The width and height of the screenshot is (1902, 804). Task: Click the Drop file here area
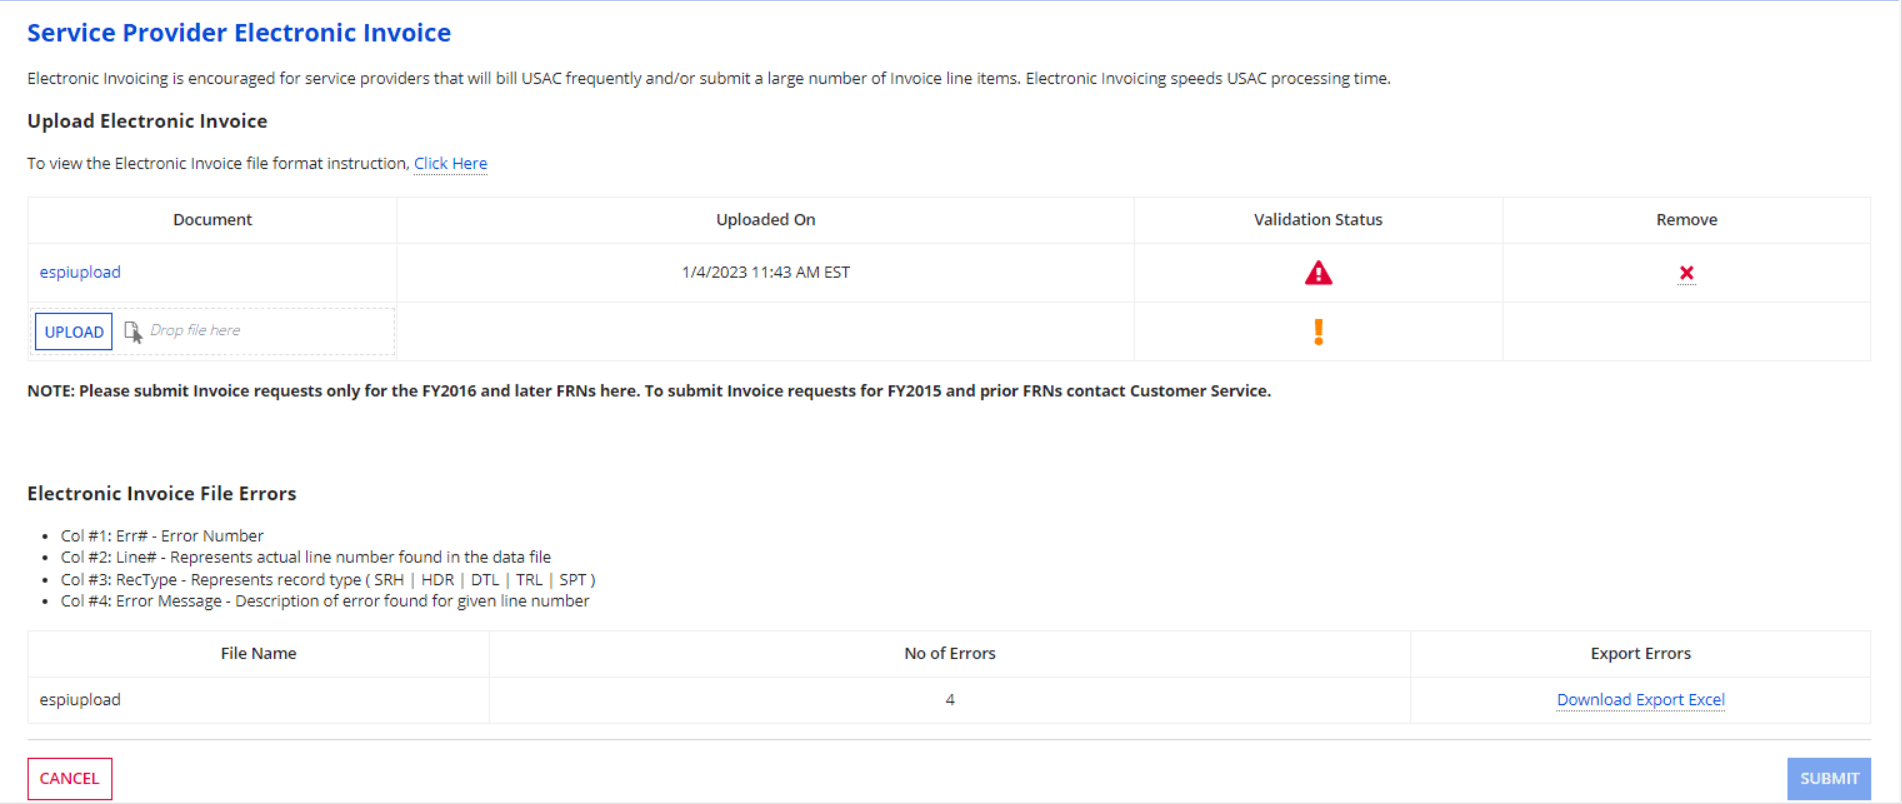tap(213, 331)
